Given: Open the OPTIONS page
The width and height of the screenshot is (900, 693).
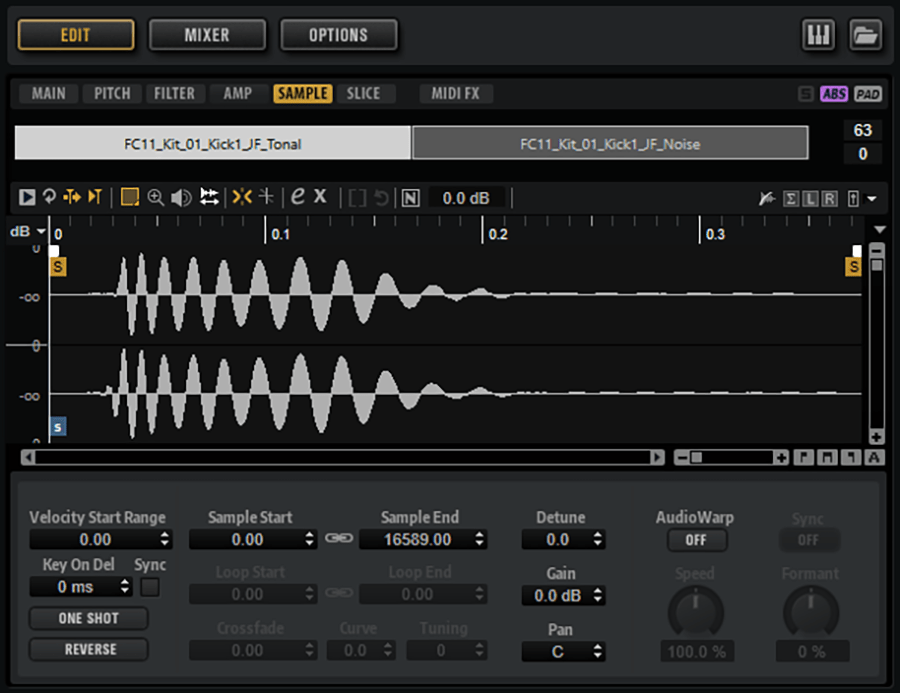Looking at the screenshot, I should (339, 35).
